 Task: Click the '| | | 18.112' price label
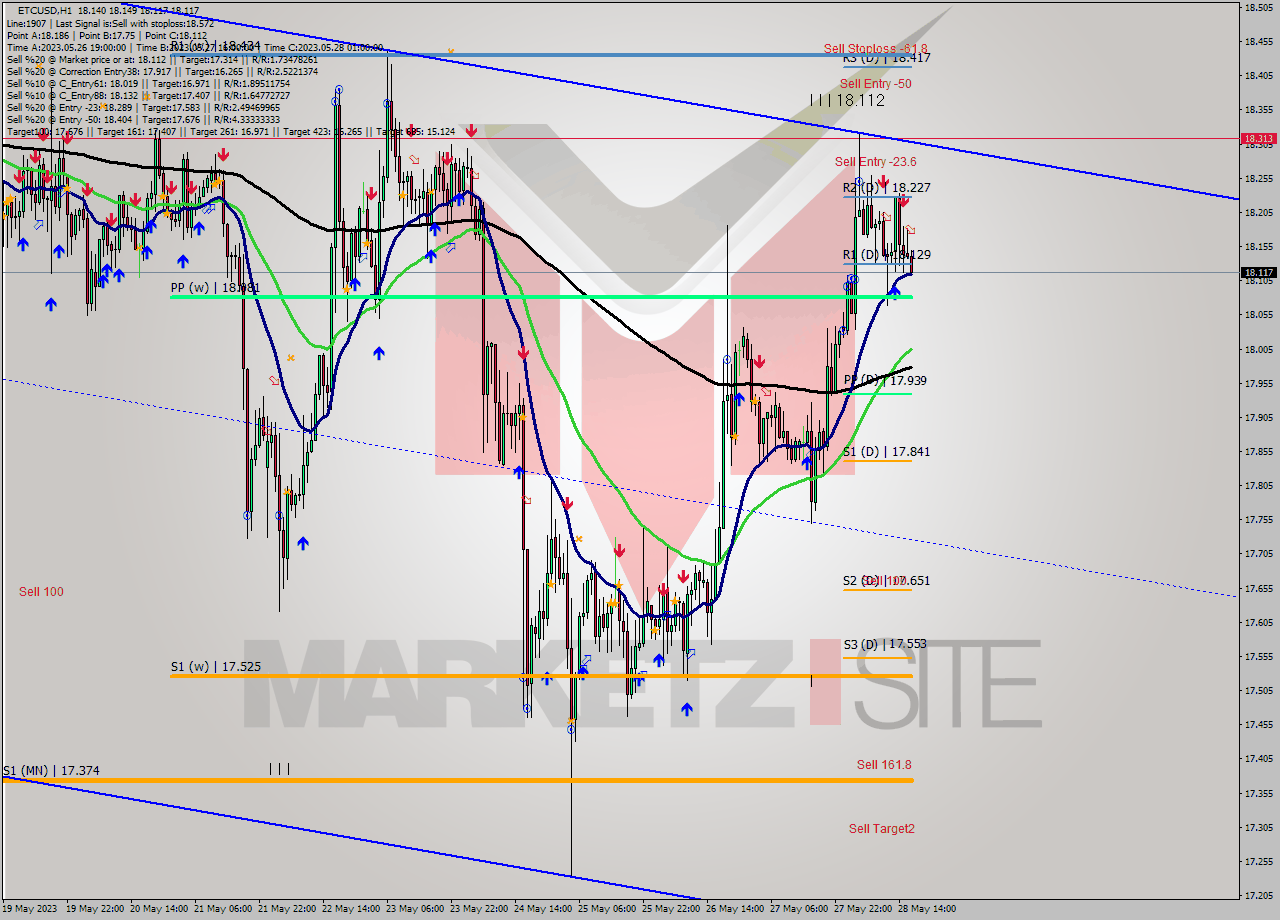coord(848,100)
